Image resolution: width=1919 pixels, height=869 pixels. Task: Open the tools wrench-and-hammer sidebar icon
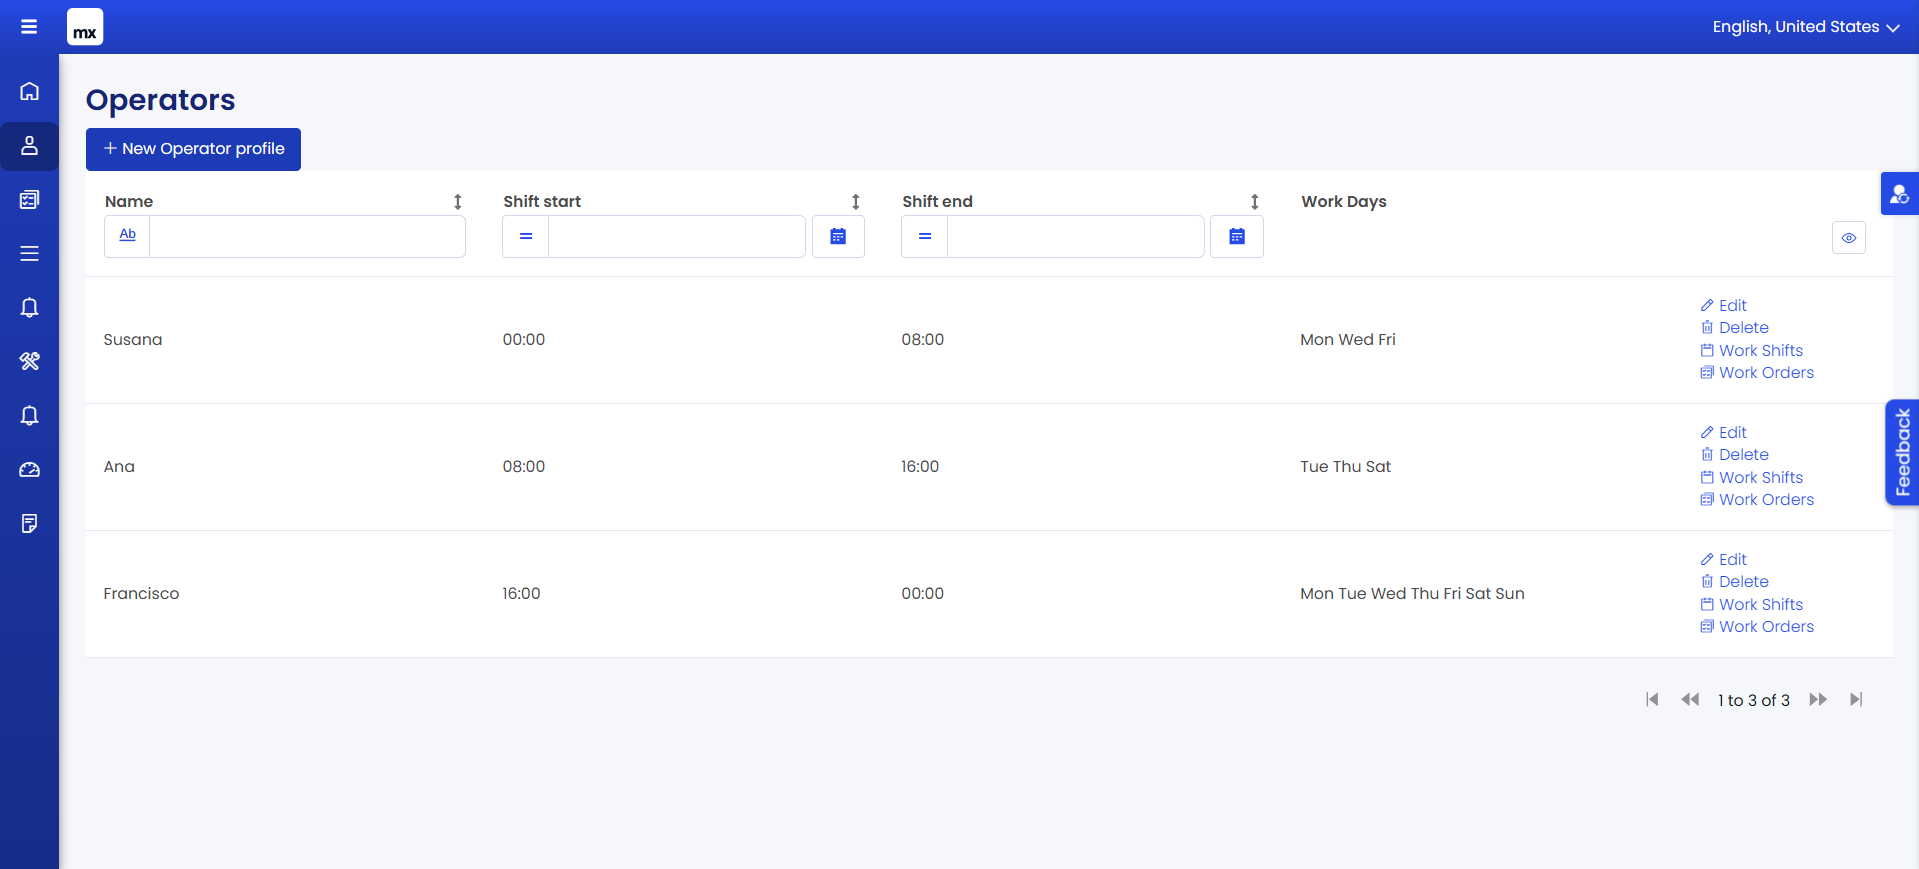29,361
